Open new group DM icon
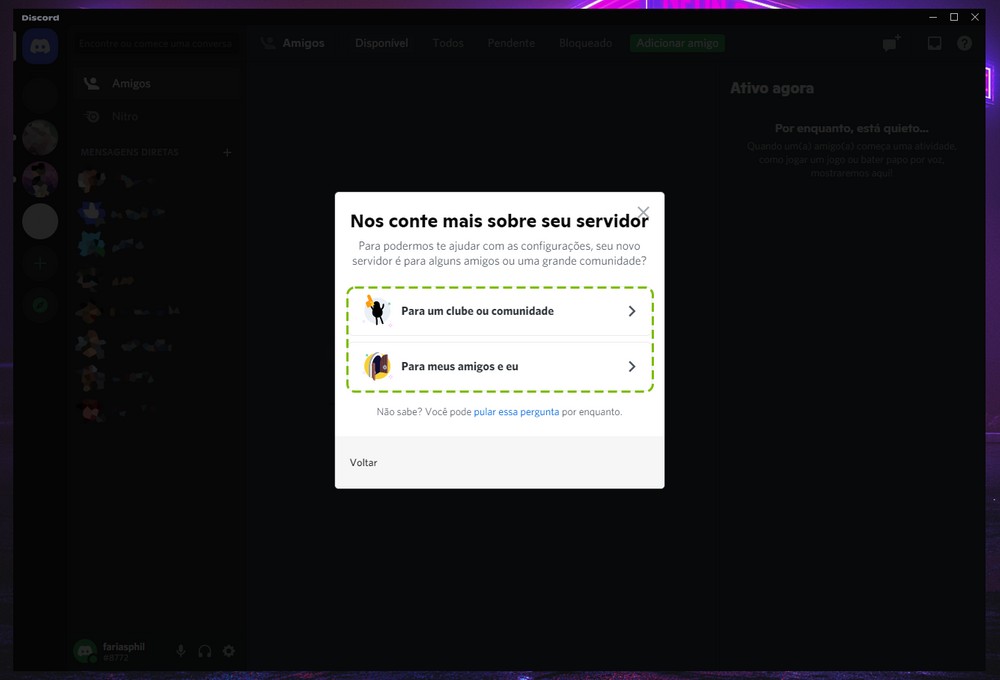Image resolution: width=1000 pixels, height=680 pixels. (891, 43)
